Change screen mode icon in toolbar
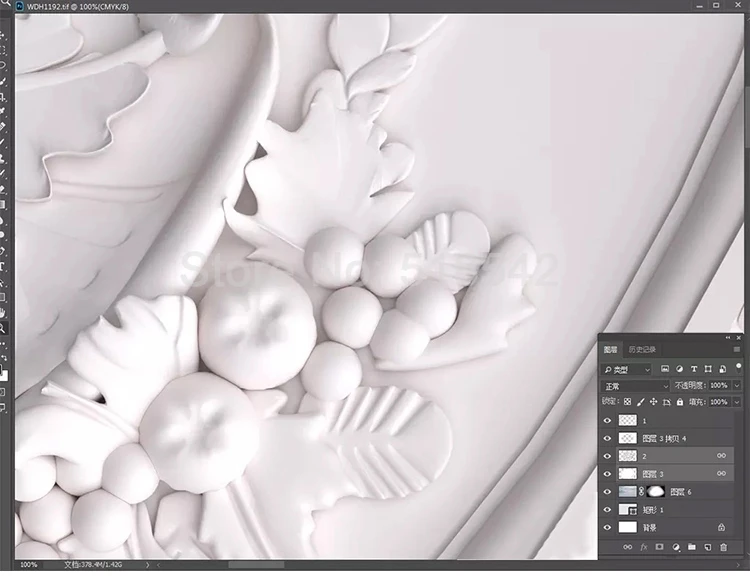The width and height of the screenshot is (750, 581). click(2, 407)
